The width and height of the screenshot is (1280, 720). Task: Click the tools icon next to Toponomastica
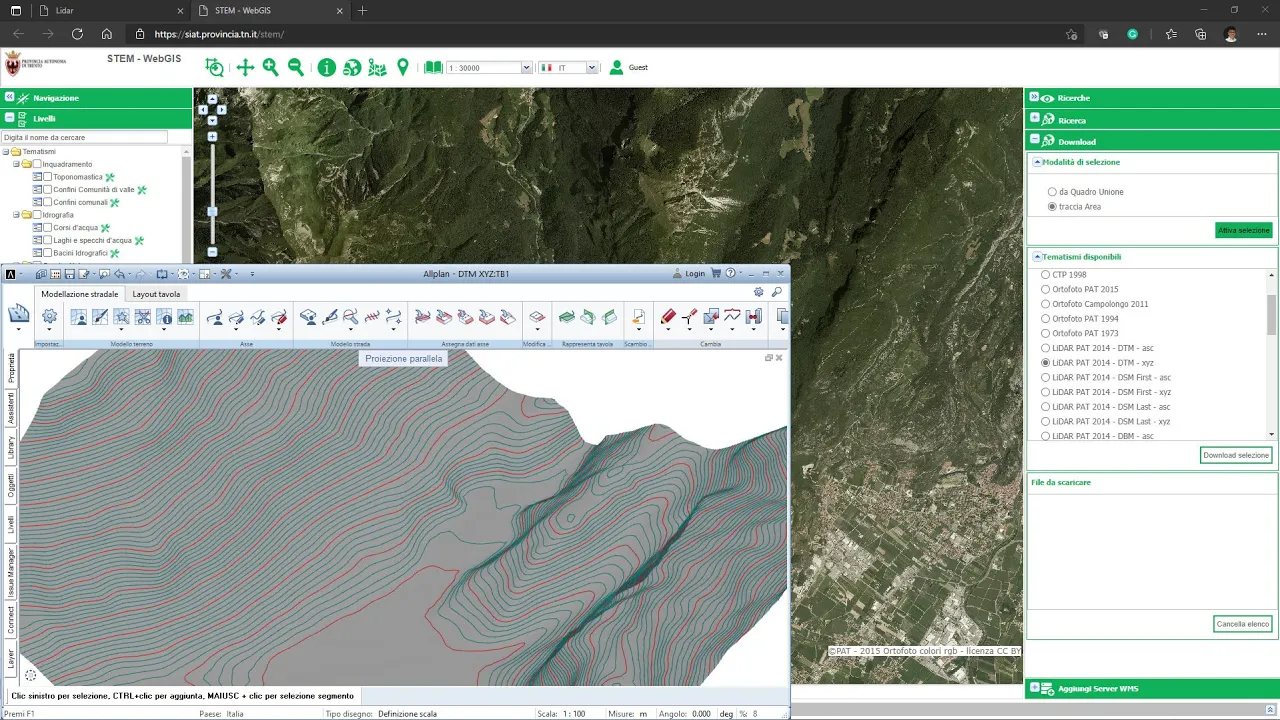(x=110, y=177)
